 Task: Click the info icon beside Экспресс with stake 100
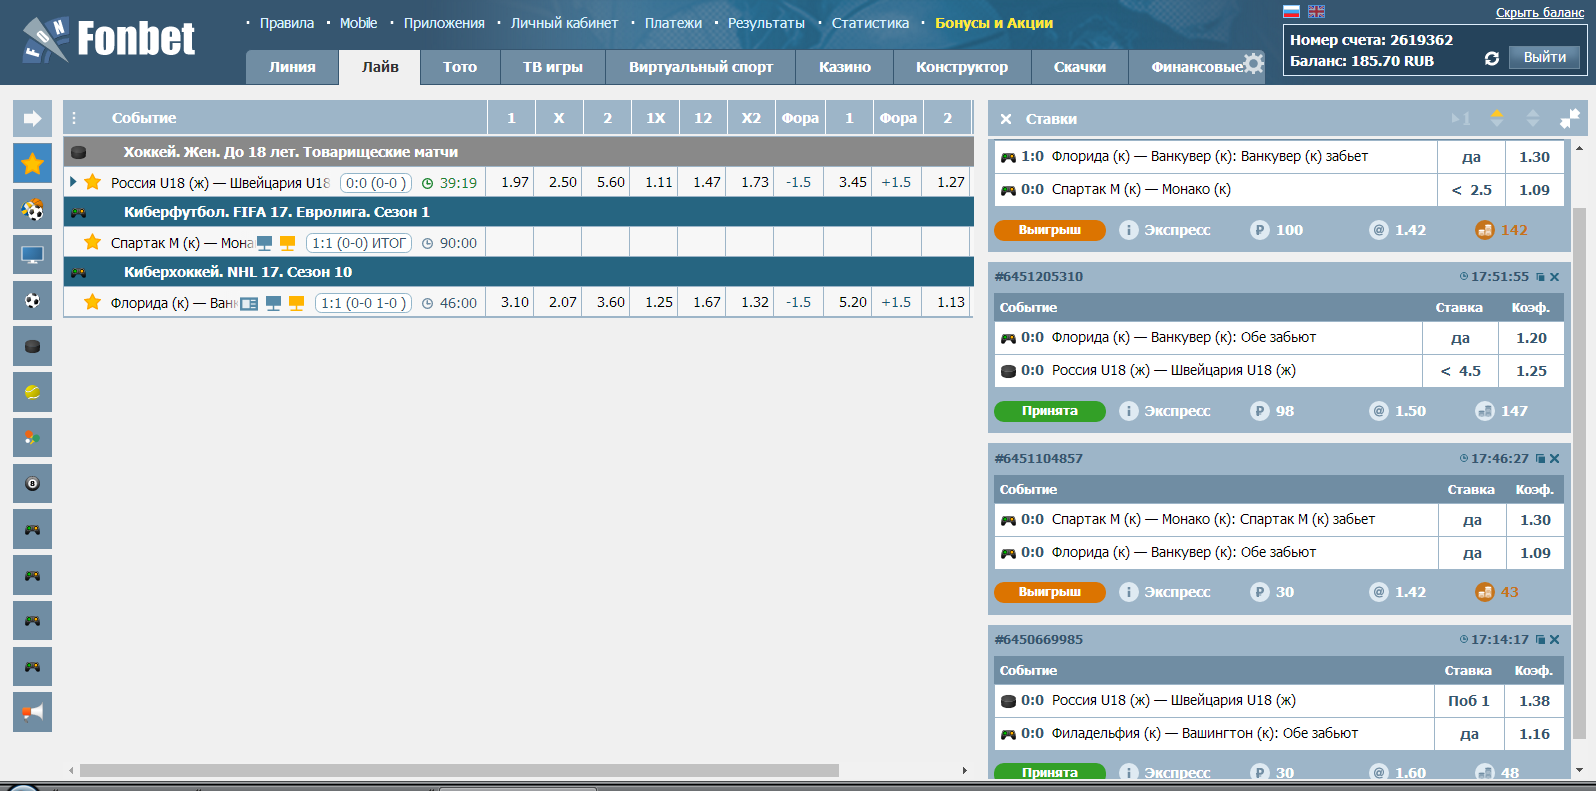coord(1129,230)
